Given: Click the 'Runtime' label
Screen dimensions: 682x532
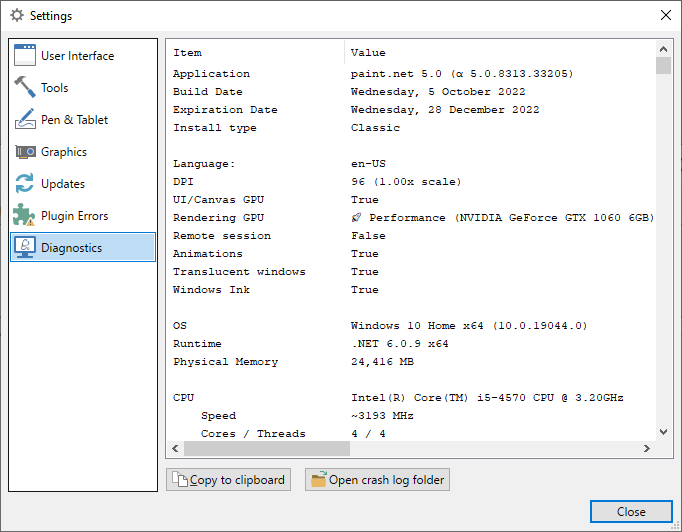Looking at the screenshot, I should [x=197, y=344].
